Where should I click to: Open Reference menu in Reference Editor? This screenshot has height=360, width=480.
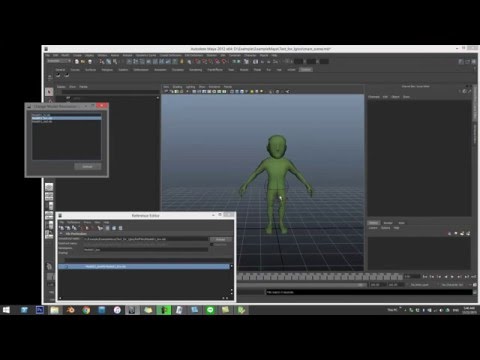[74, 222]
